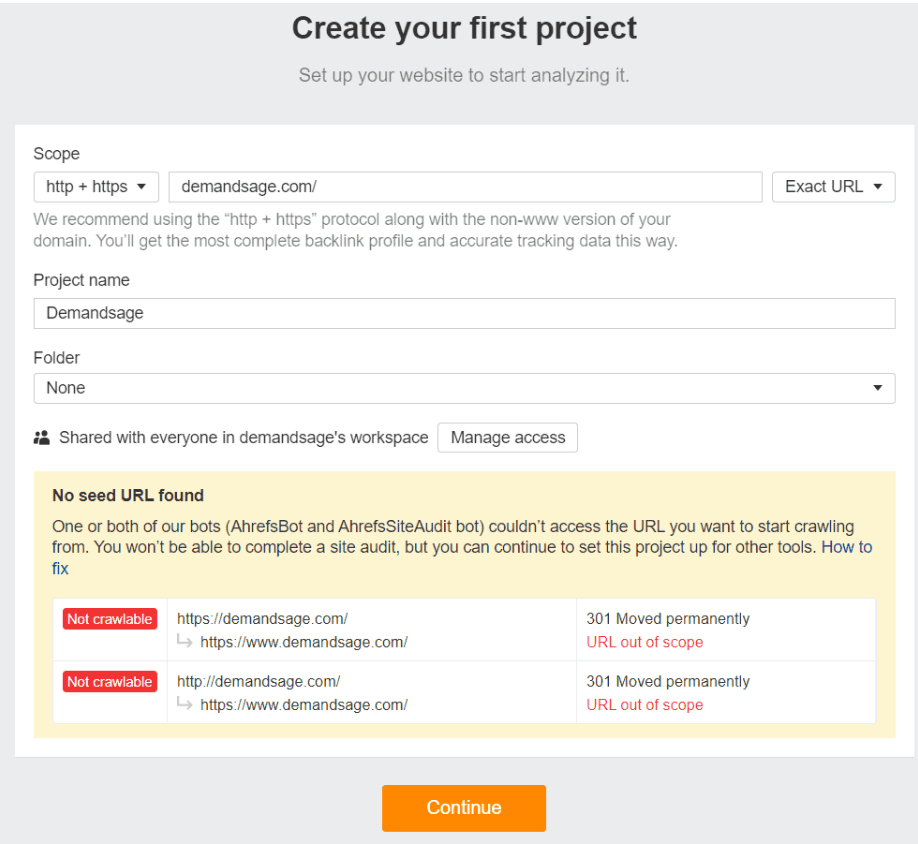The width and height of the screenshot is (918, 844).
Task: Open the Exact URL mode dropdown
Action: coord(833,187)
